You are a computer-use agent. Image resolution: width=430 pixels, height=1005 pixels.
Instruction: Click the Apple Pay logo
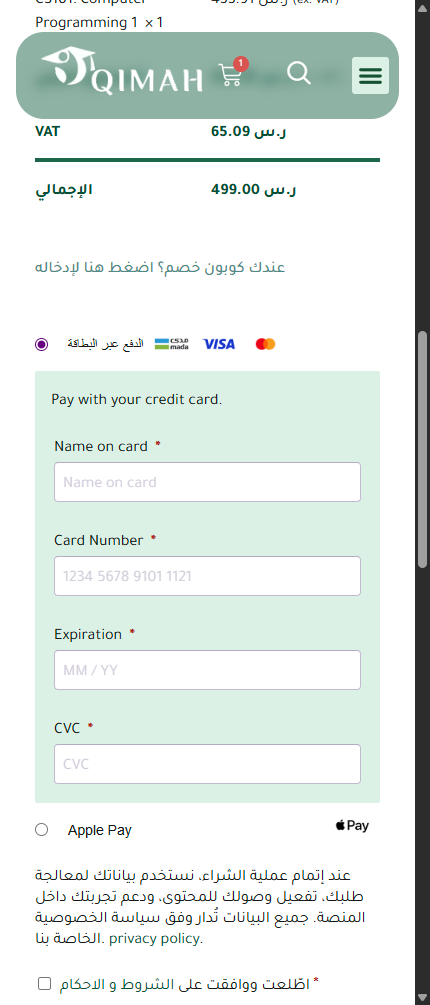click(x=352, y=826)
